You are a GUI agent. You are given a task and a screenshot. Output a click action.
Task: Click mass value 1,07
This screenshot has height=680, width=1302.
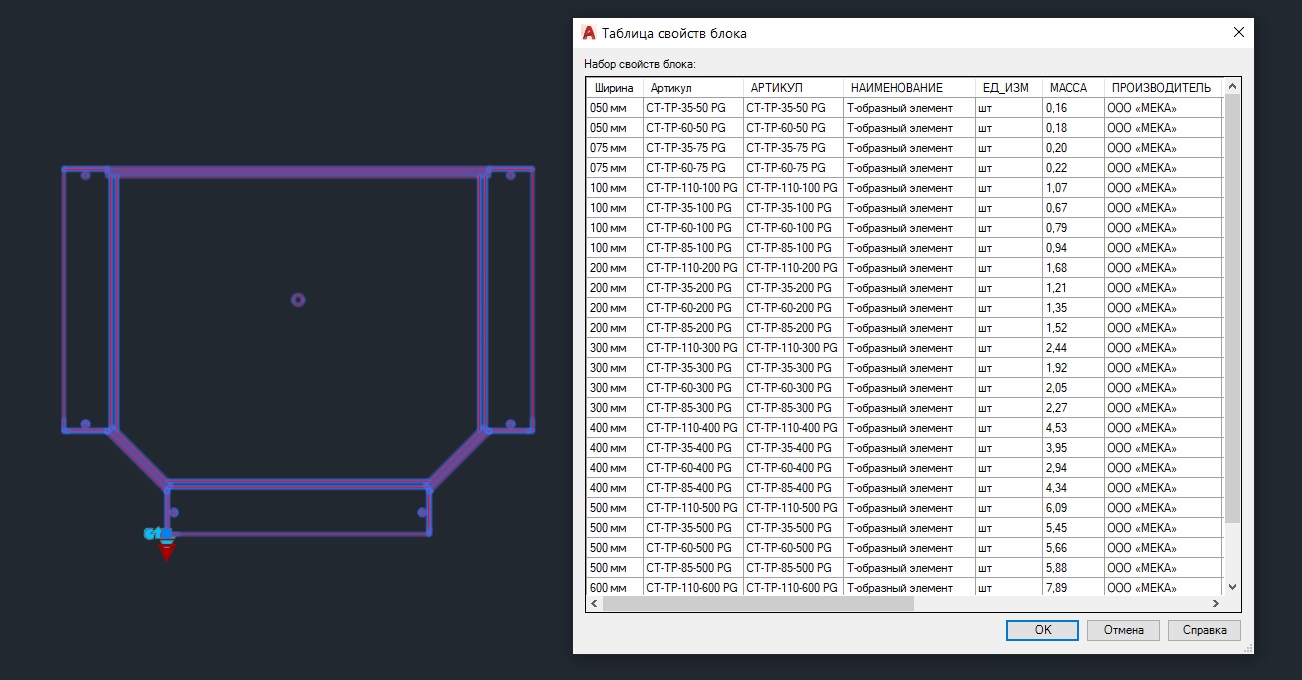tap(1073, 188)
